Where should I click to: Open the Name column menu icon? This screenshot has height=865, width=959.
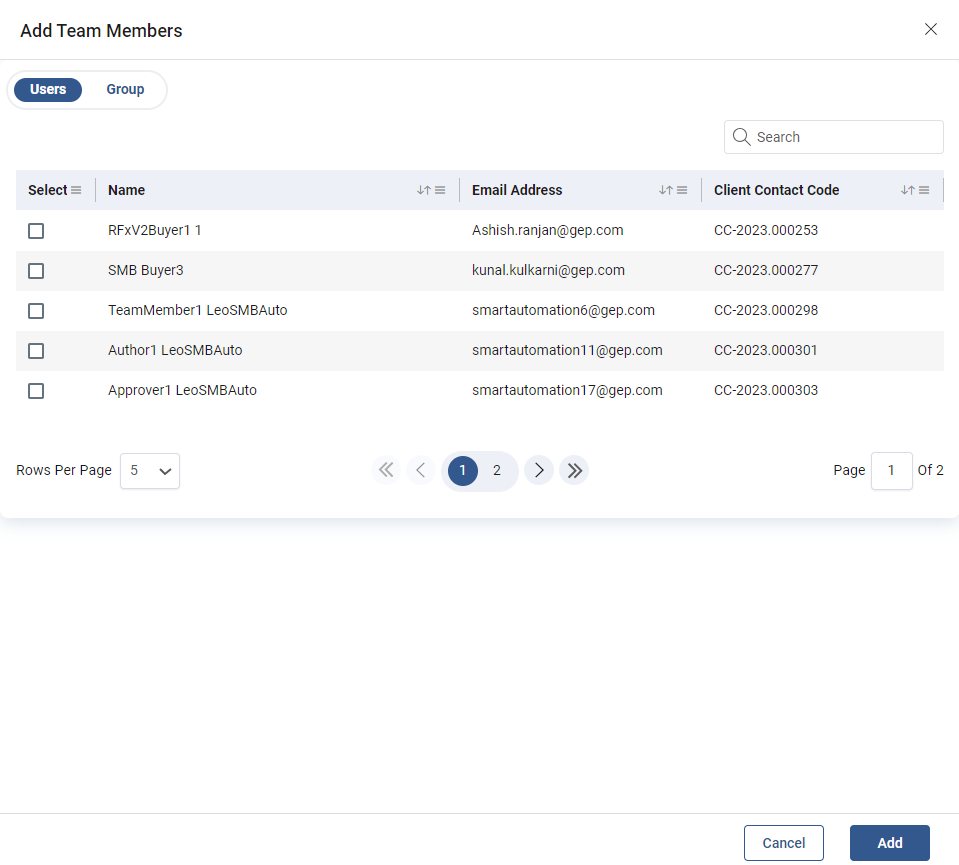(x=440, y=190)
